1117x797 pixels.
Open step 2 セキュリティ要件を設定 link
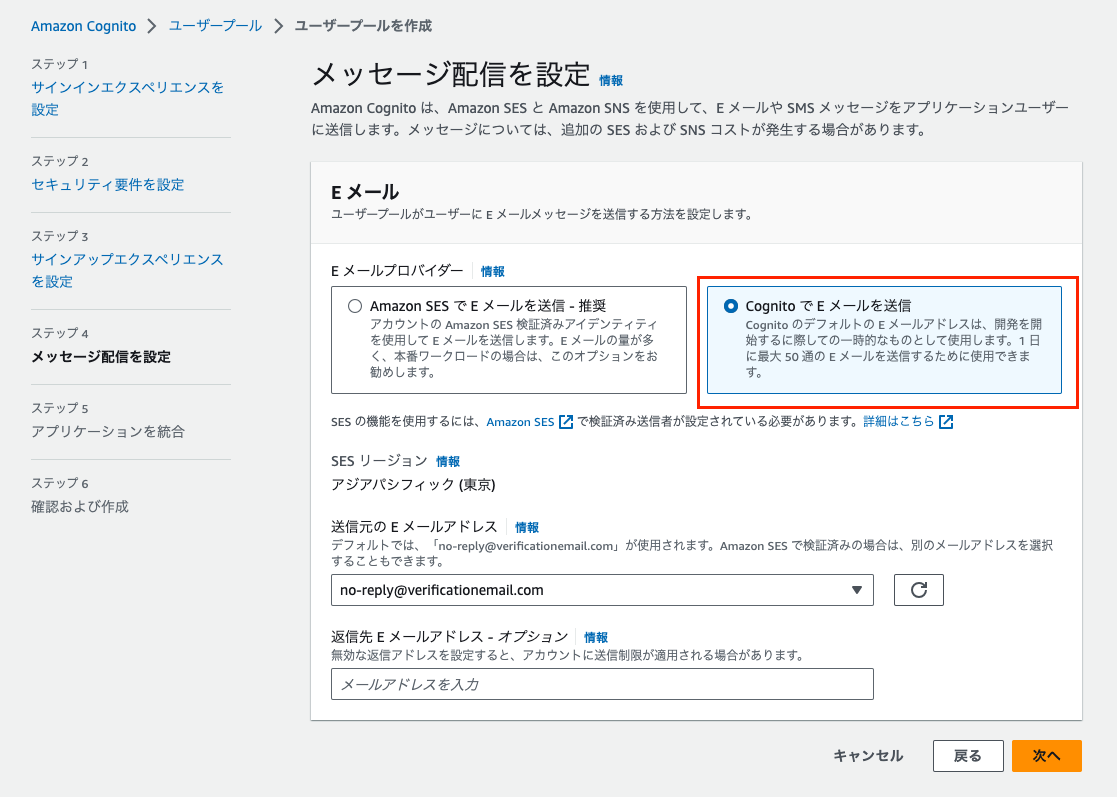[108, 184]
